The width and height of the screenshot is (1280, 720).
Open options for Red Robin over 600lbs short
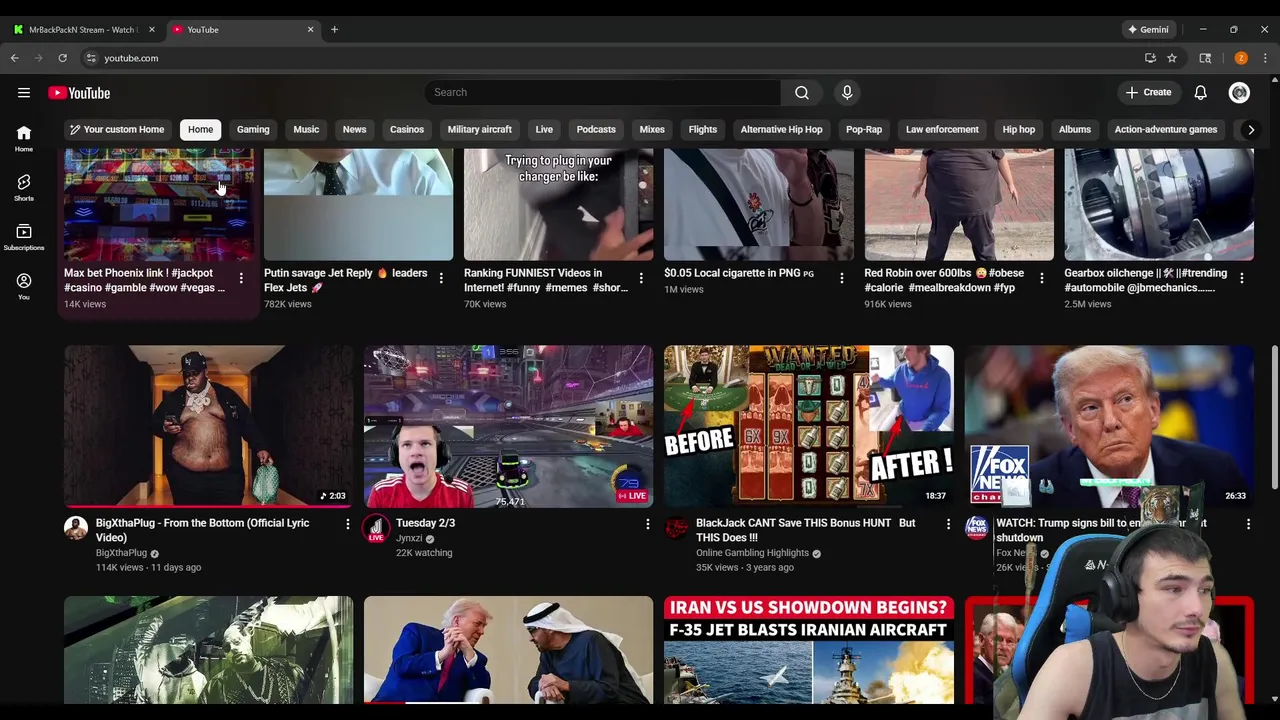pos(1041,279)
